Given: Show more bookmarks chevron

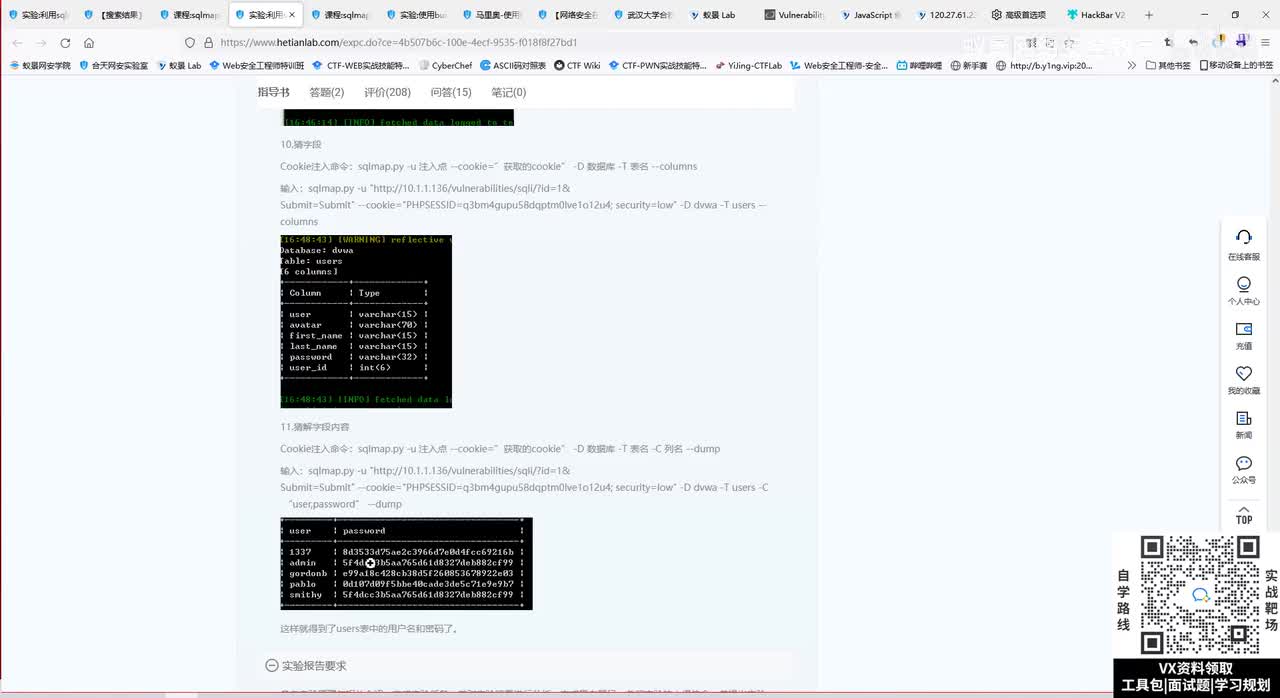Looking at the screenshot, I should (x=1132, y=65).
